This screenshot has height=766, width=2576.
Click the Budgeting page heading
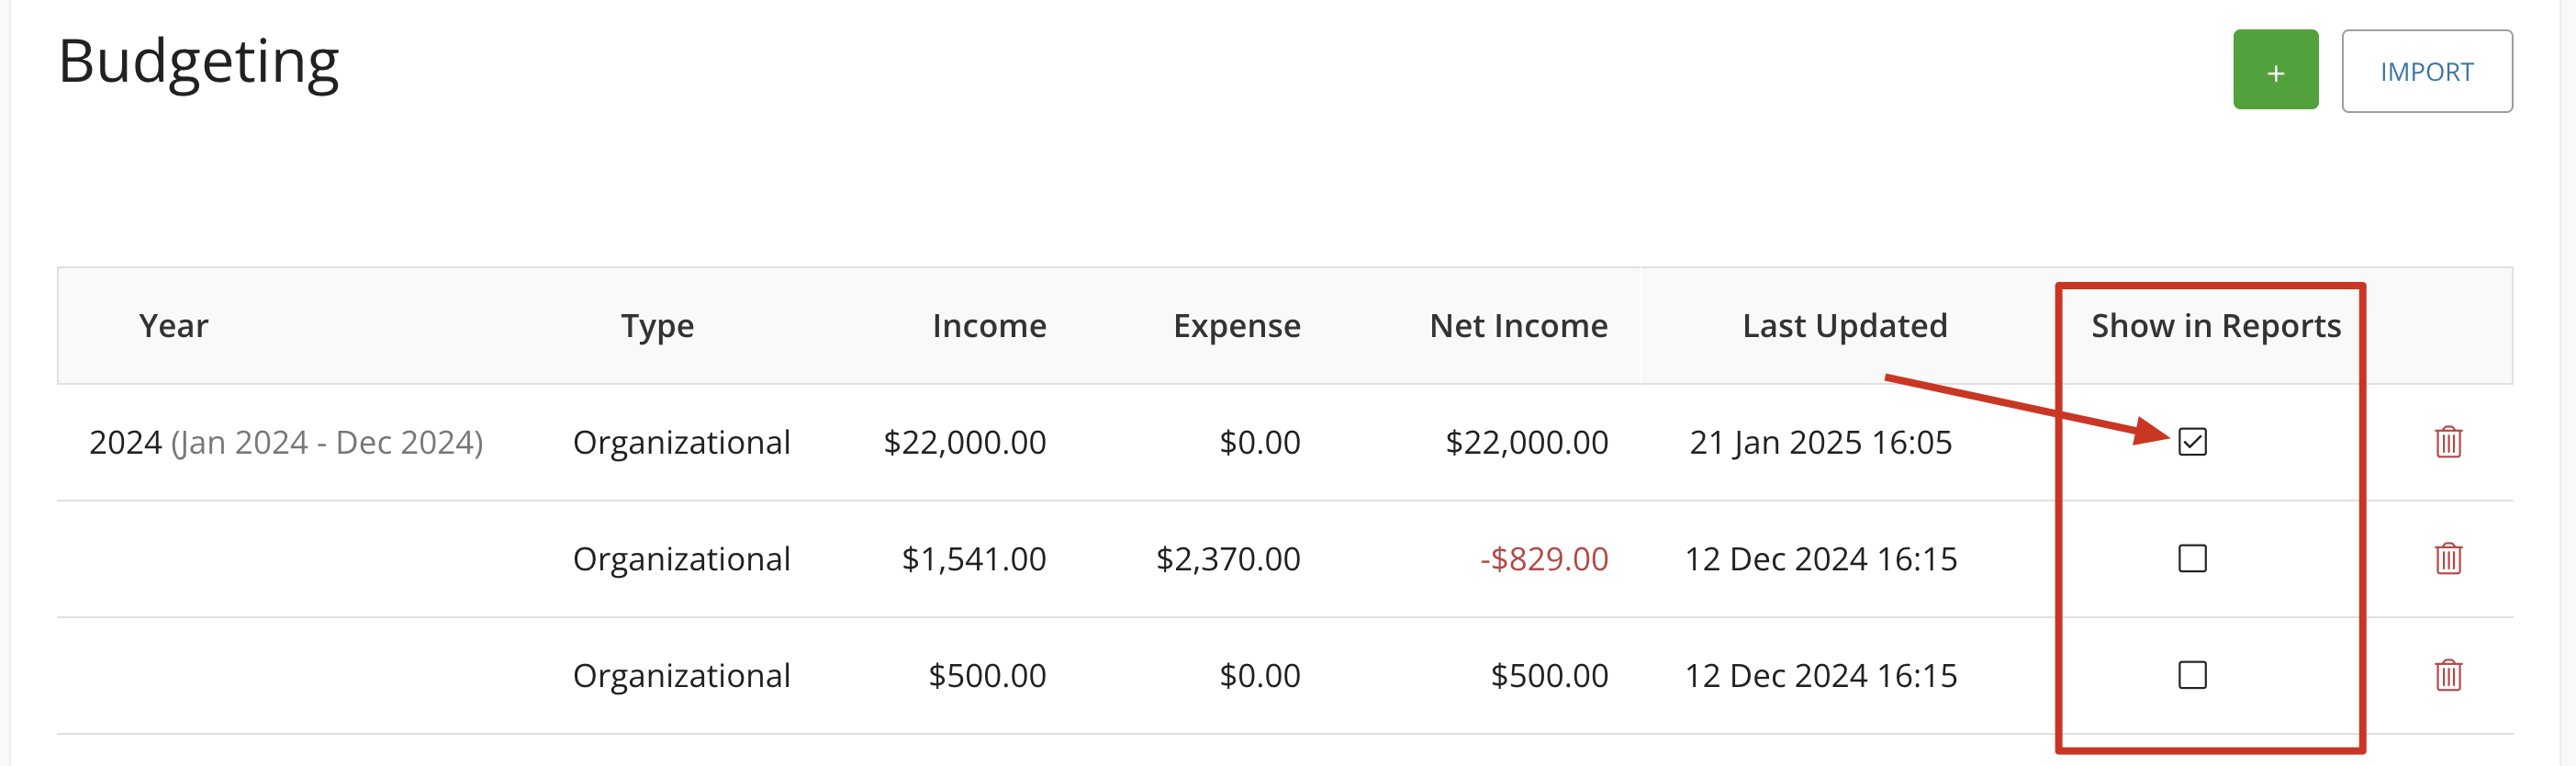tap(199, 63)
